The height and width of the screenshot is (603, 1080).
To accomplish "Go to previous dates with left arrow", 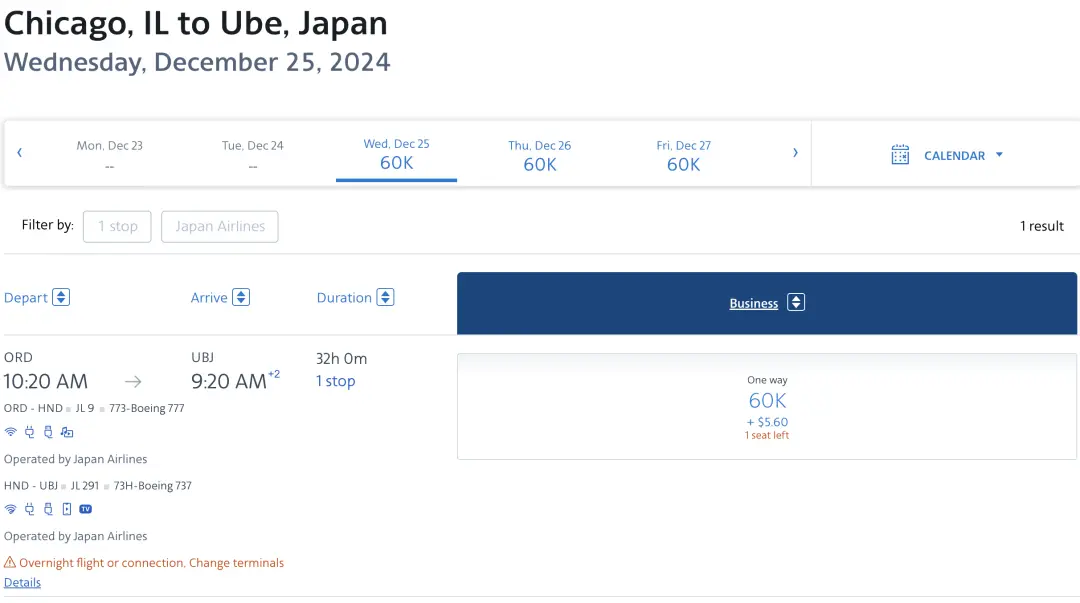I will pos(20,153).
